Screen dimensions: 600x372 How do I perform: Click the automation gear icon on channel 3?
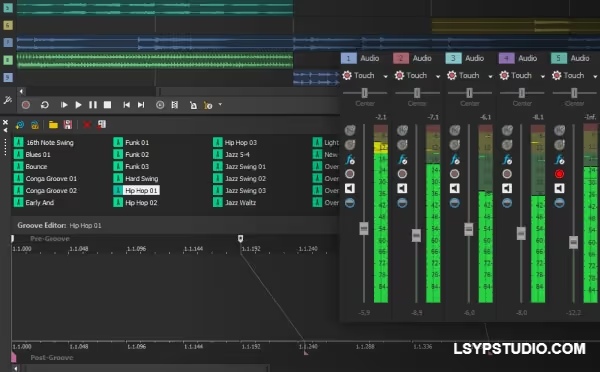[x=452, y=75]
